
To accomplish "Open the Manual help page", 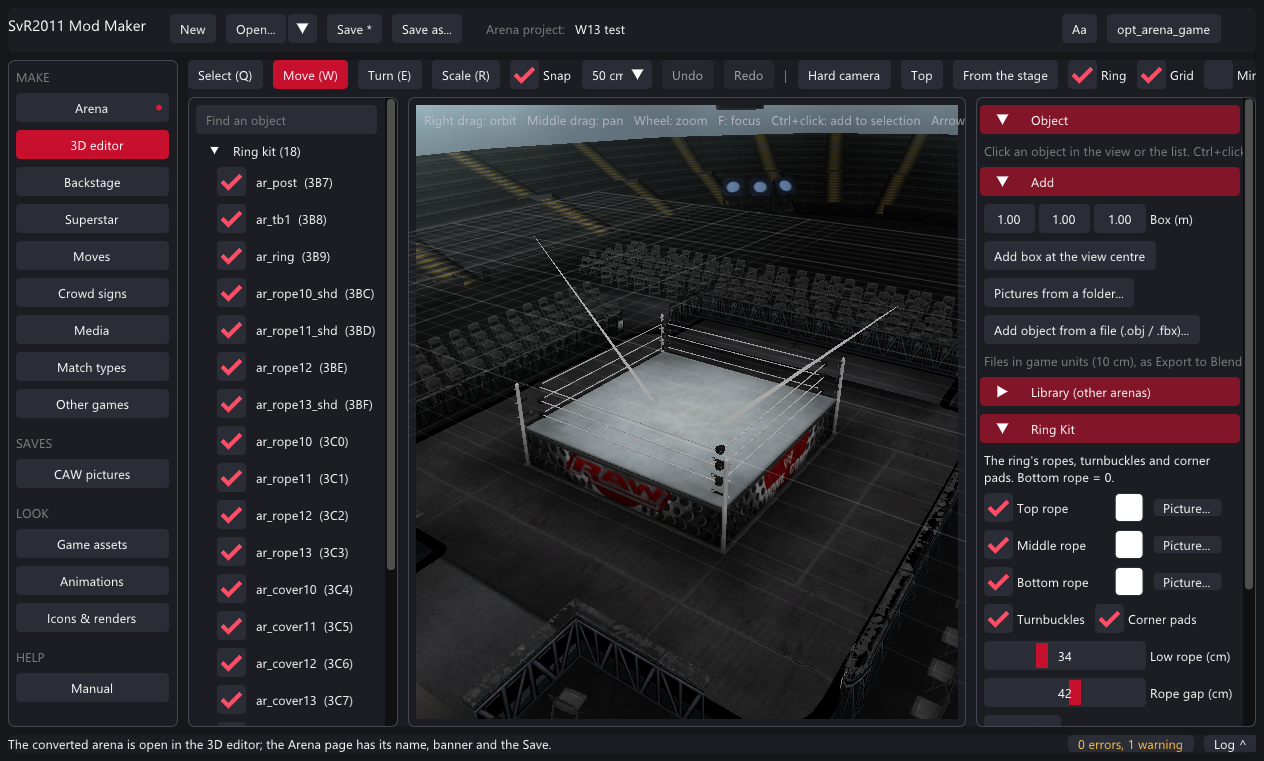I will [92, 688].
